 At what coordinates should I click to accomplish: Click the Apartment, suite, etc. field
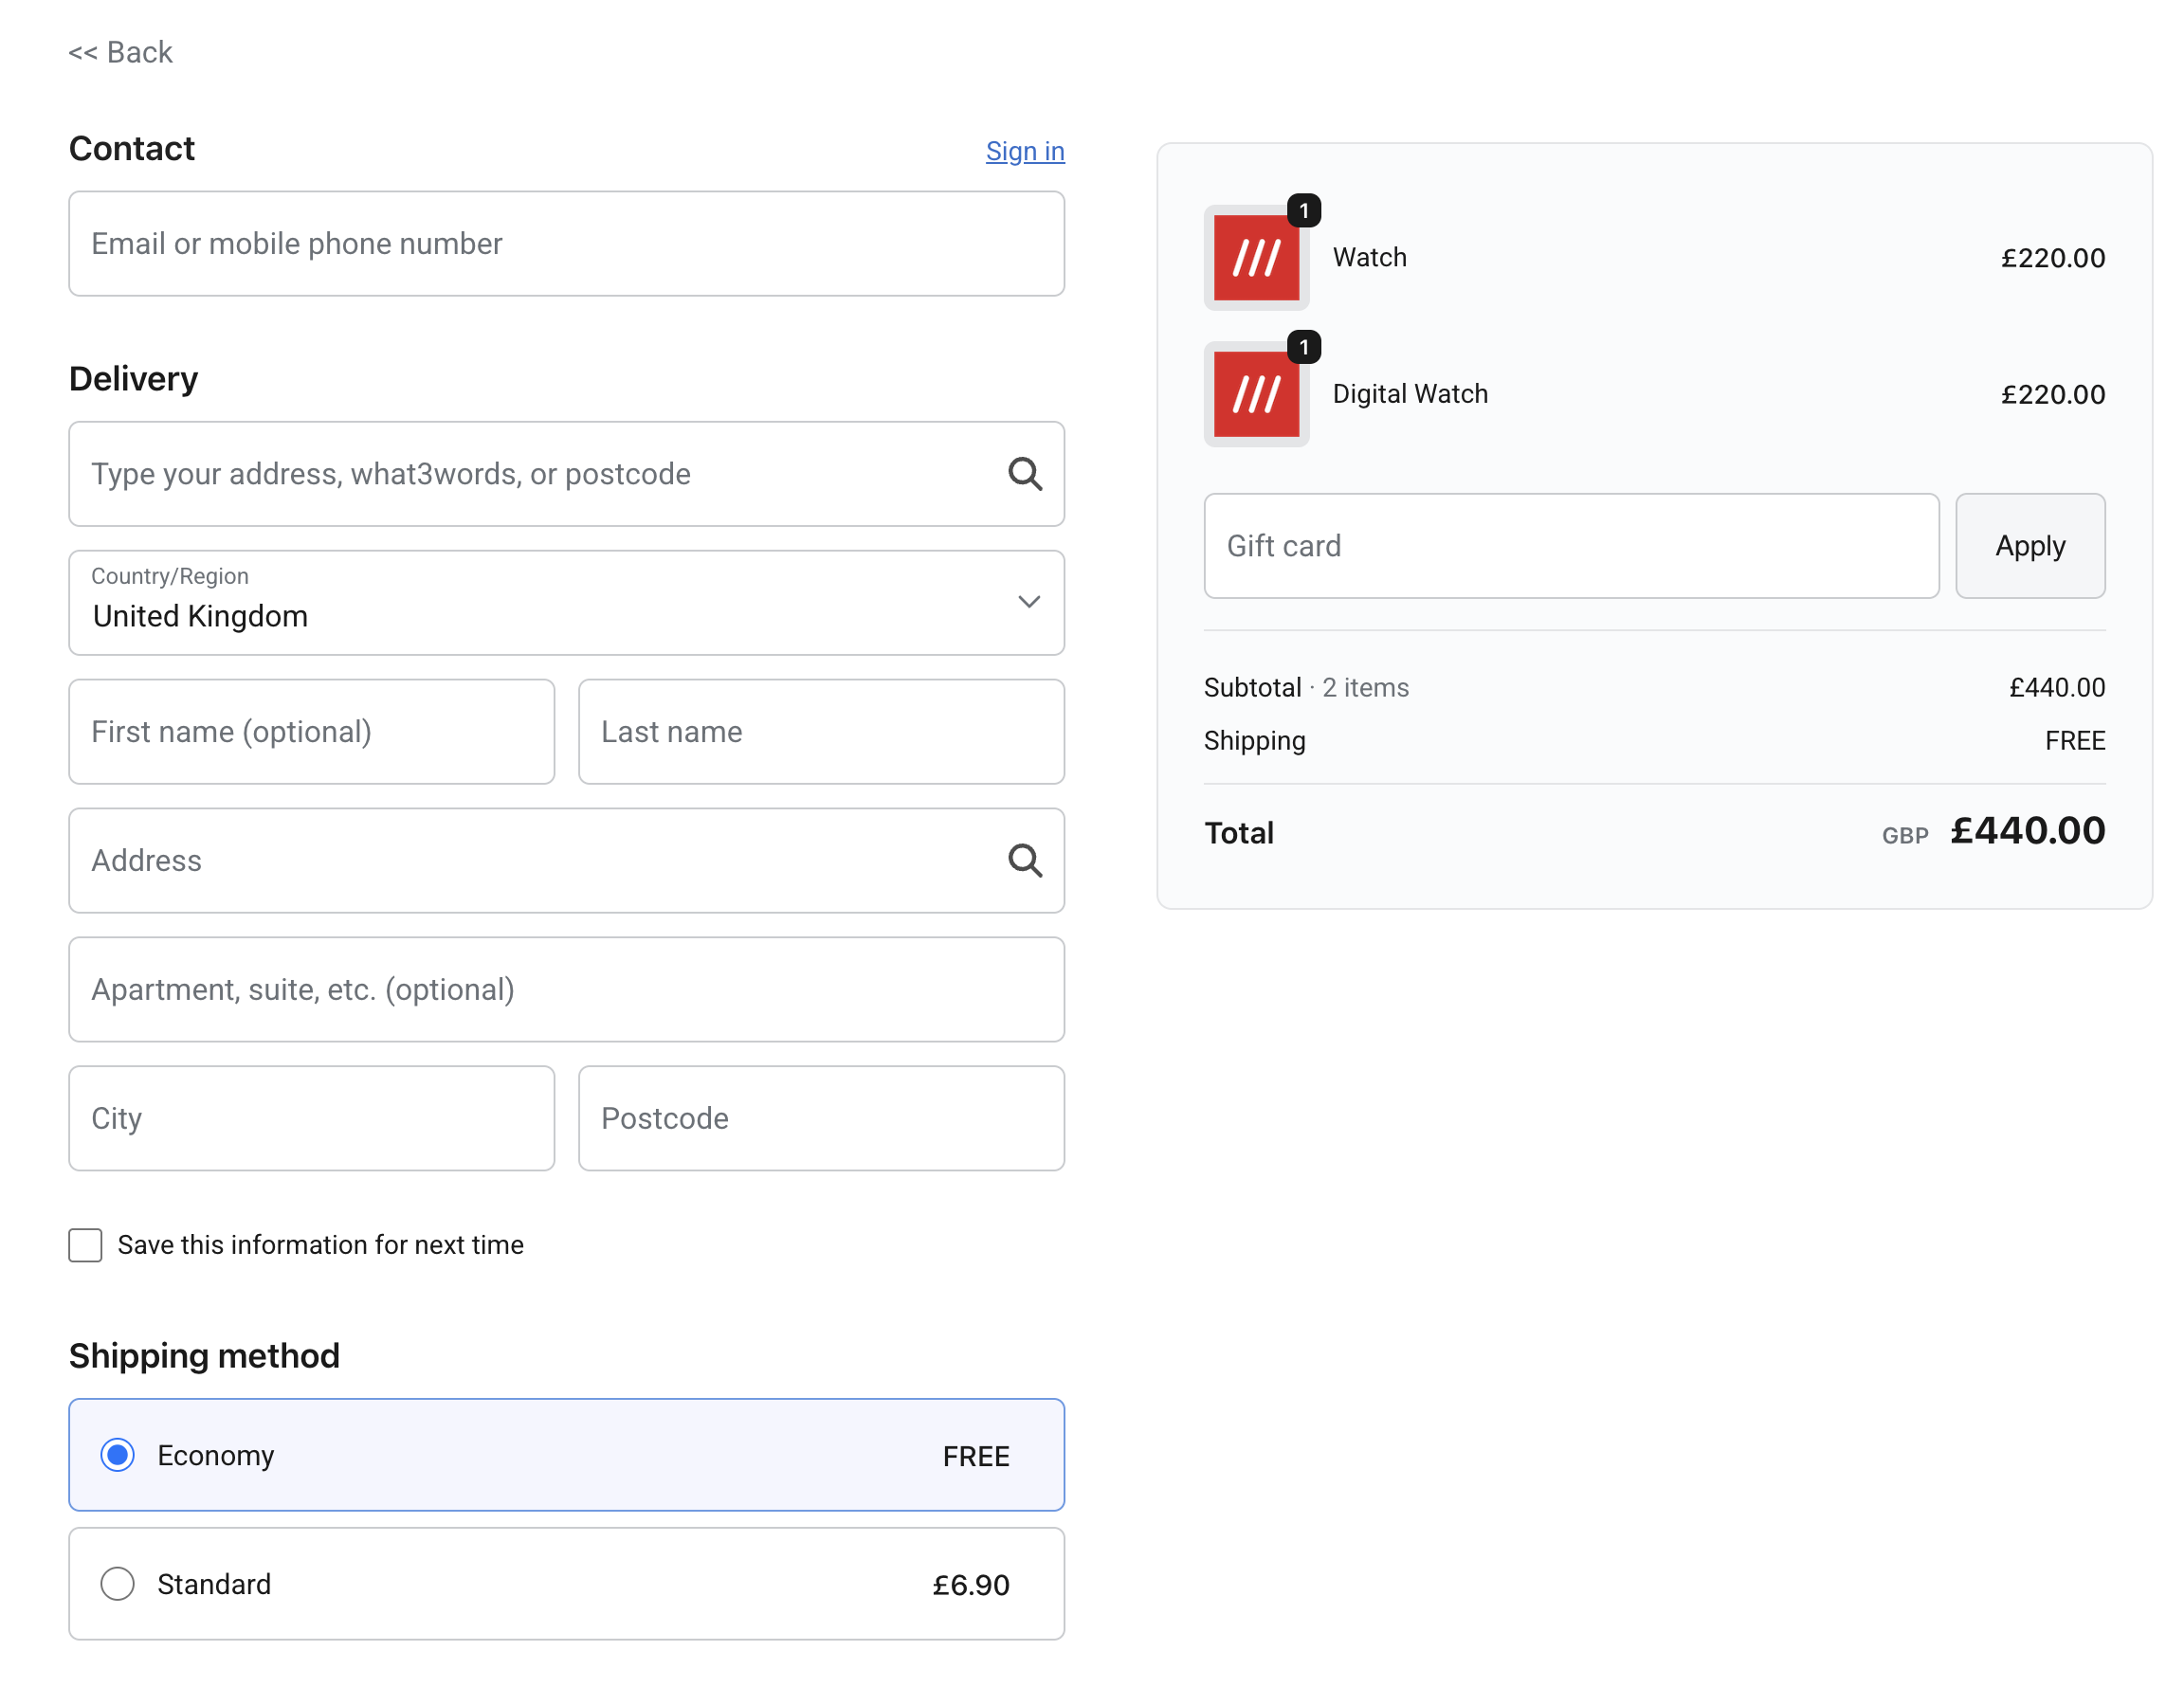click(566, 990)
